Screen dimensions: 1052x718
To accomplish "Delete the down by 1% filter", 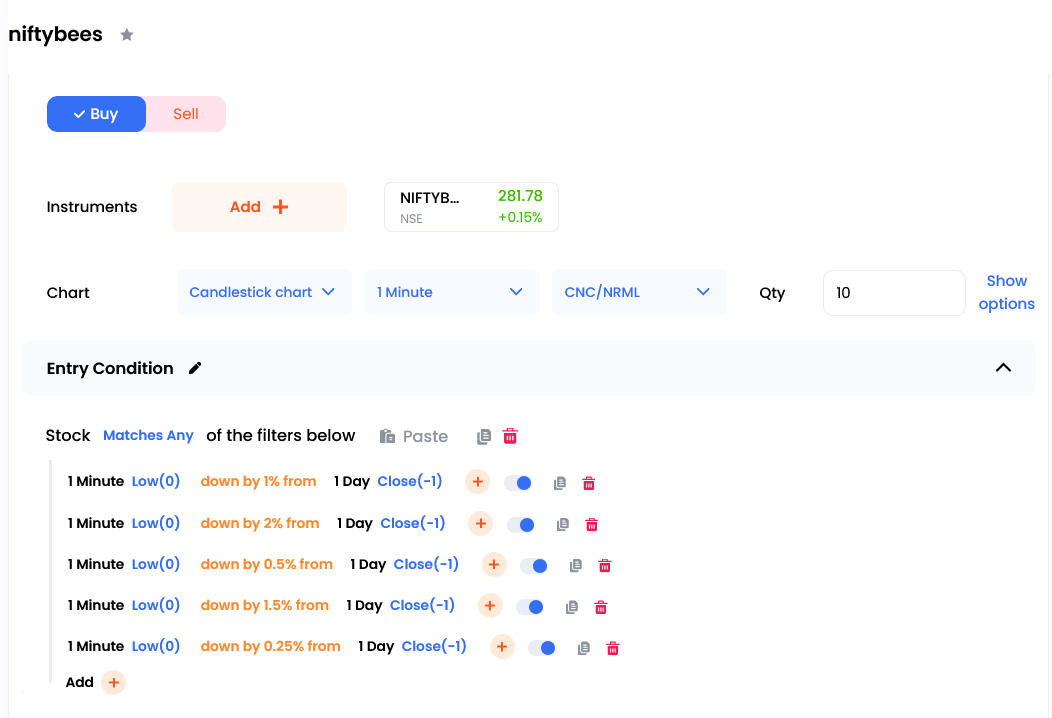I will [x=588, y=483].
